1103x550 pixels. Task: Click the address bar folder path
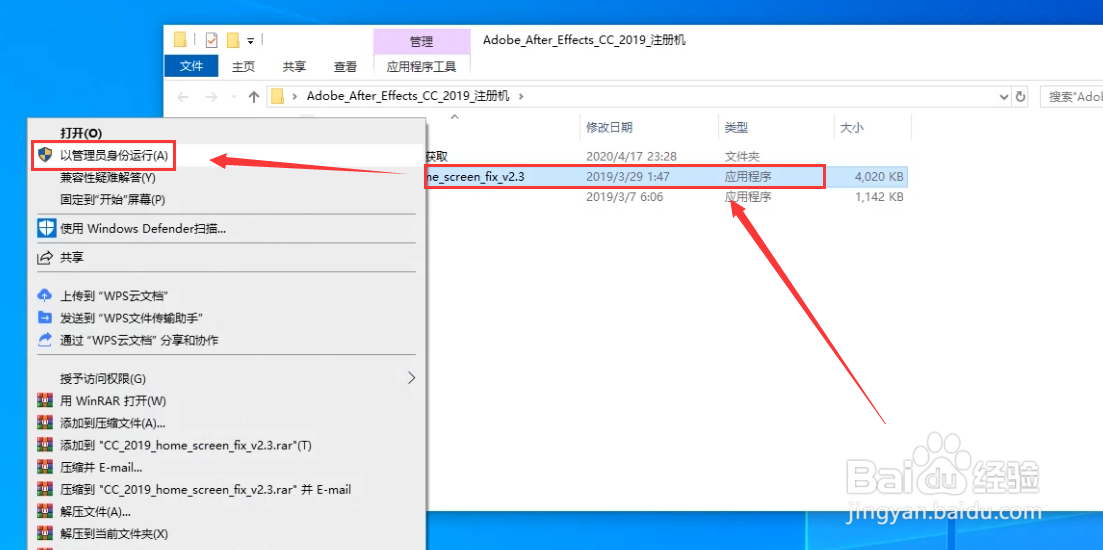(408, 96)
